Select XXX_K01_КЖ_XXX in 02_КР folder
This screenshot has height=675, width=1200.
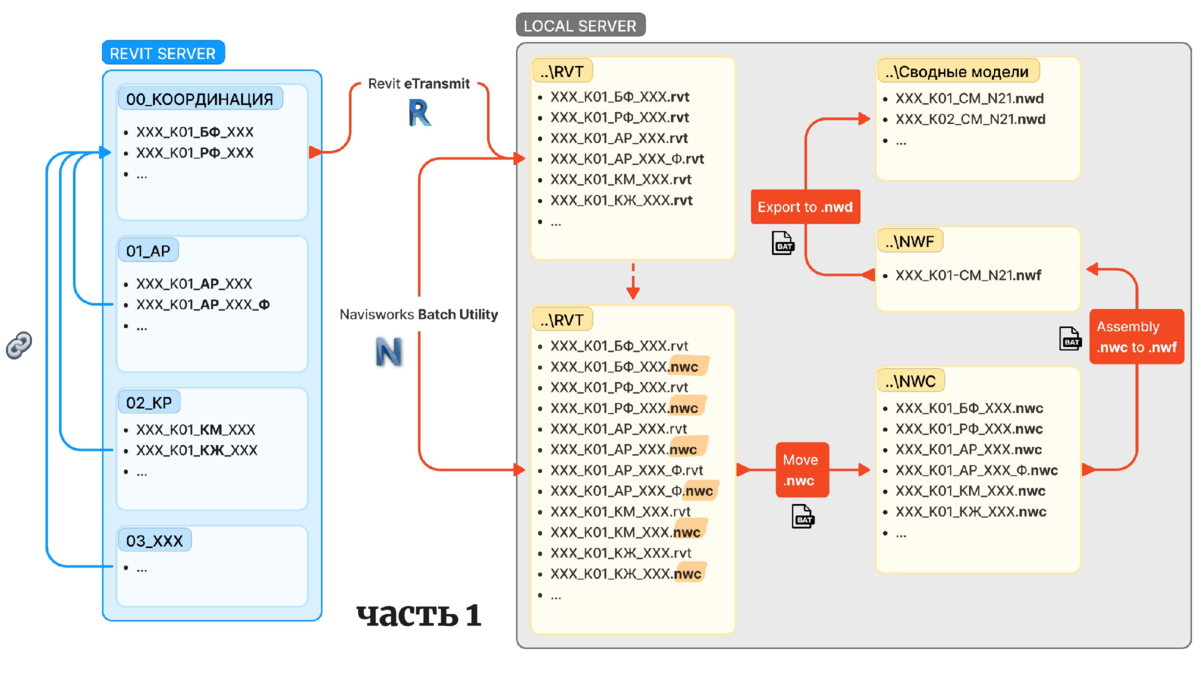[x=197, y=451]
